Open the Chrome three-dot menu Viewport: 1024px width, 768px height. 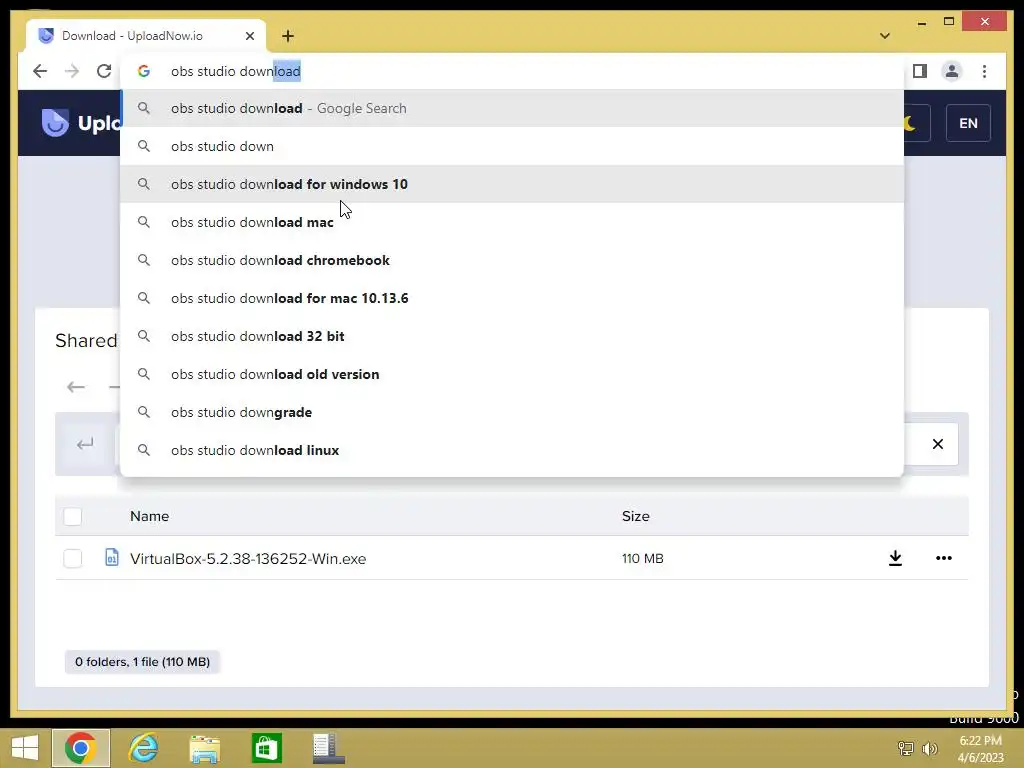984,71
